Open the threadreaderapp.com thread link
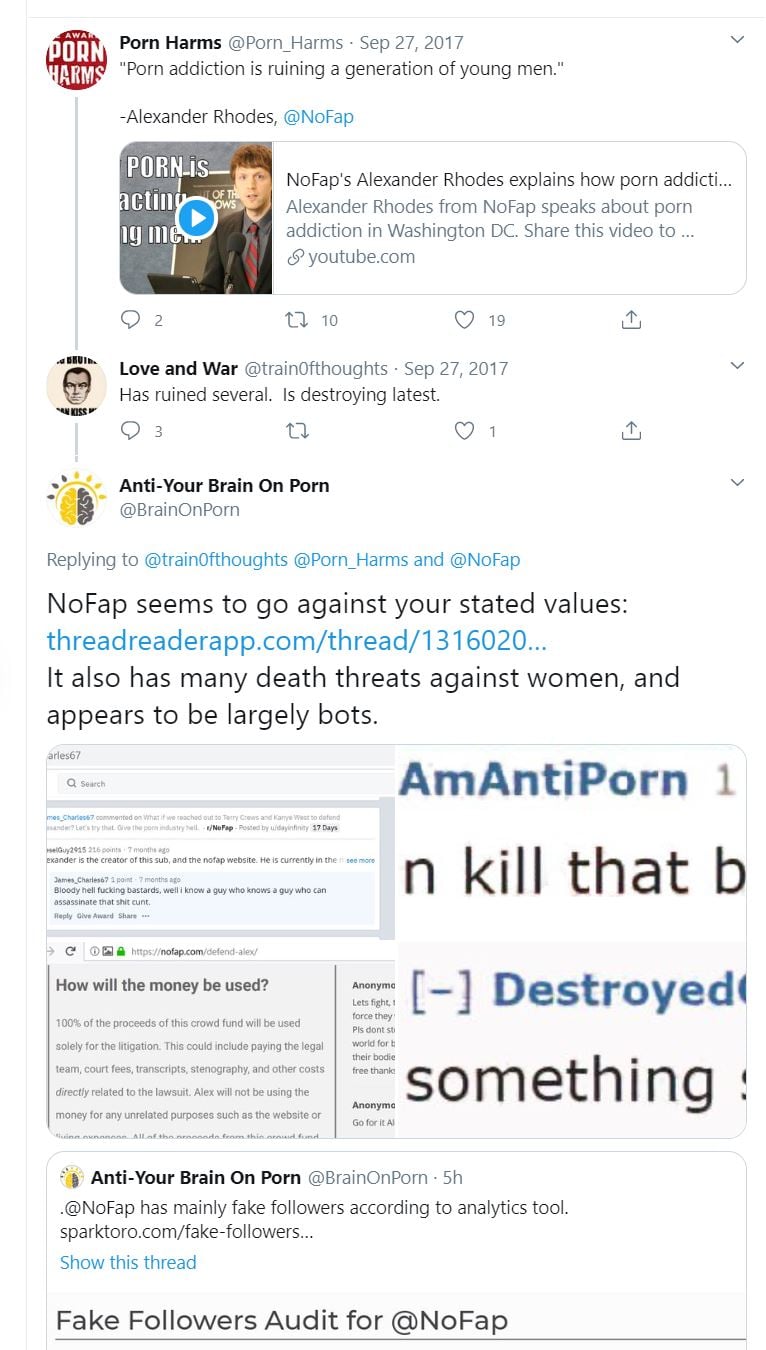 pyautogui.click(x=296, y=640)
